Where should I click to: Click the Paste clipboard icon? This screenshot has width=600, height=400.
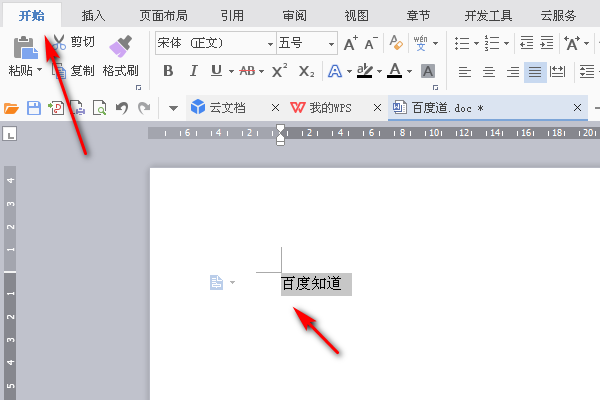(25, 47)
